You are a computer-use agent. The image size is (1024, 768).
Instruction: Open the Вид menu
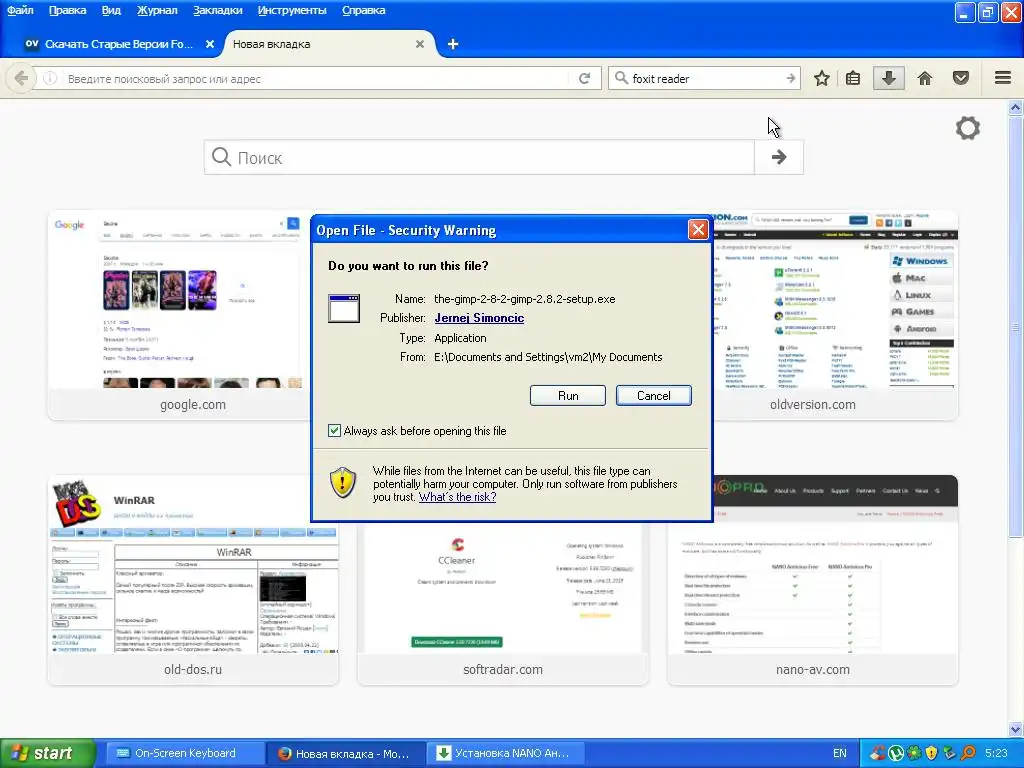111,10
